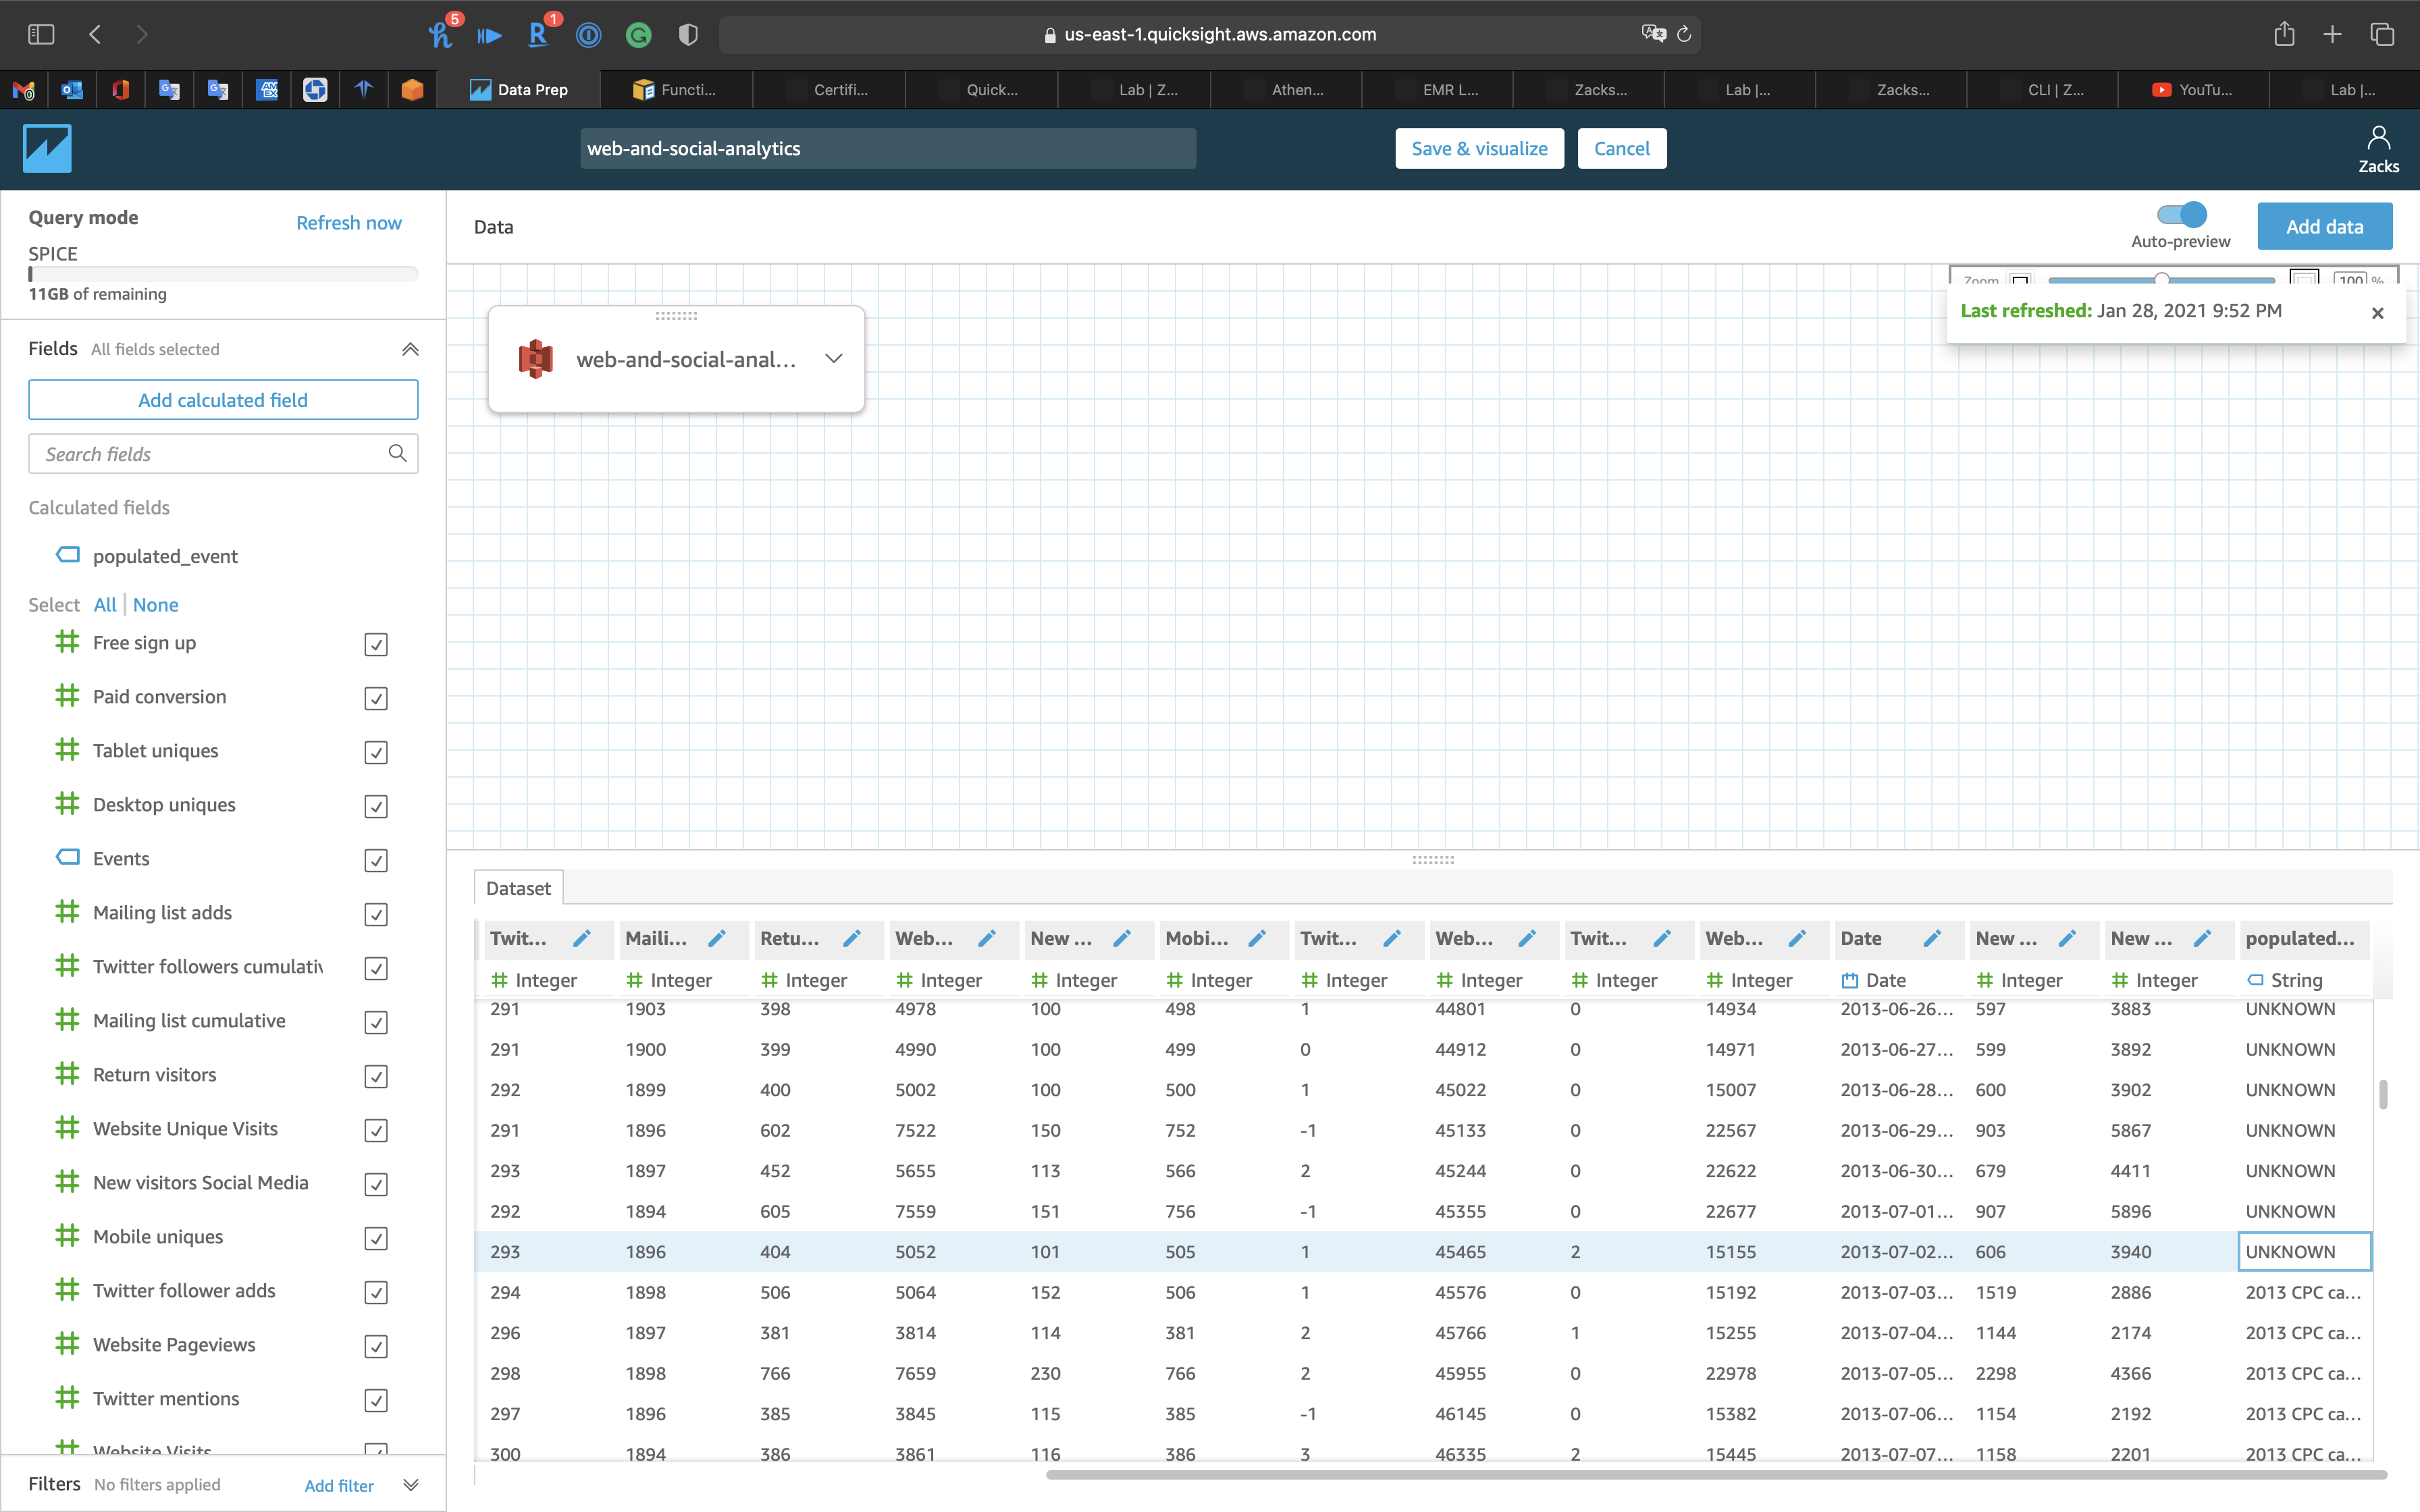Click the browser page reload icon
The height and width of the screenshot is (1512, 2420).
[1684, 34]
